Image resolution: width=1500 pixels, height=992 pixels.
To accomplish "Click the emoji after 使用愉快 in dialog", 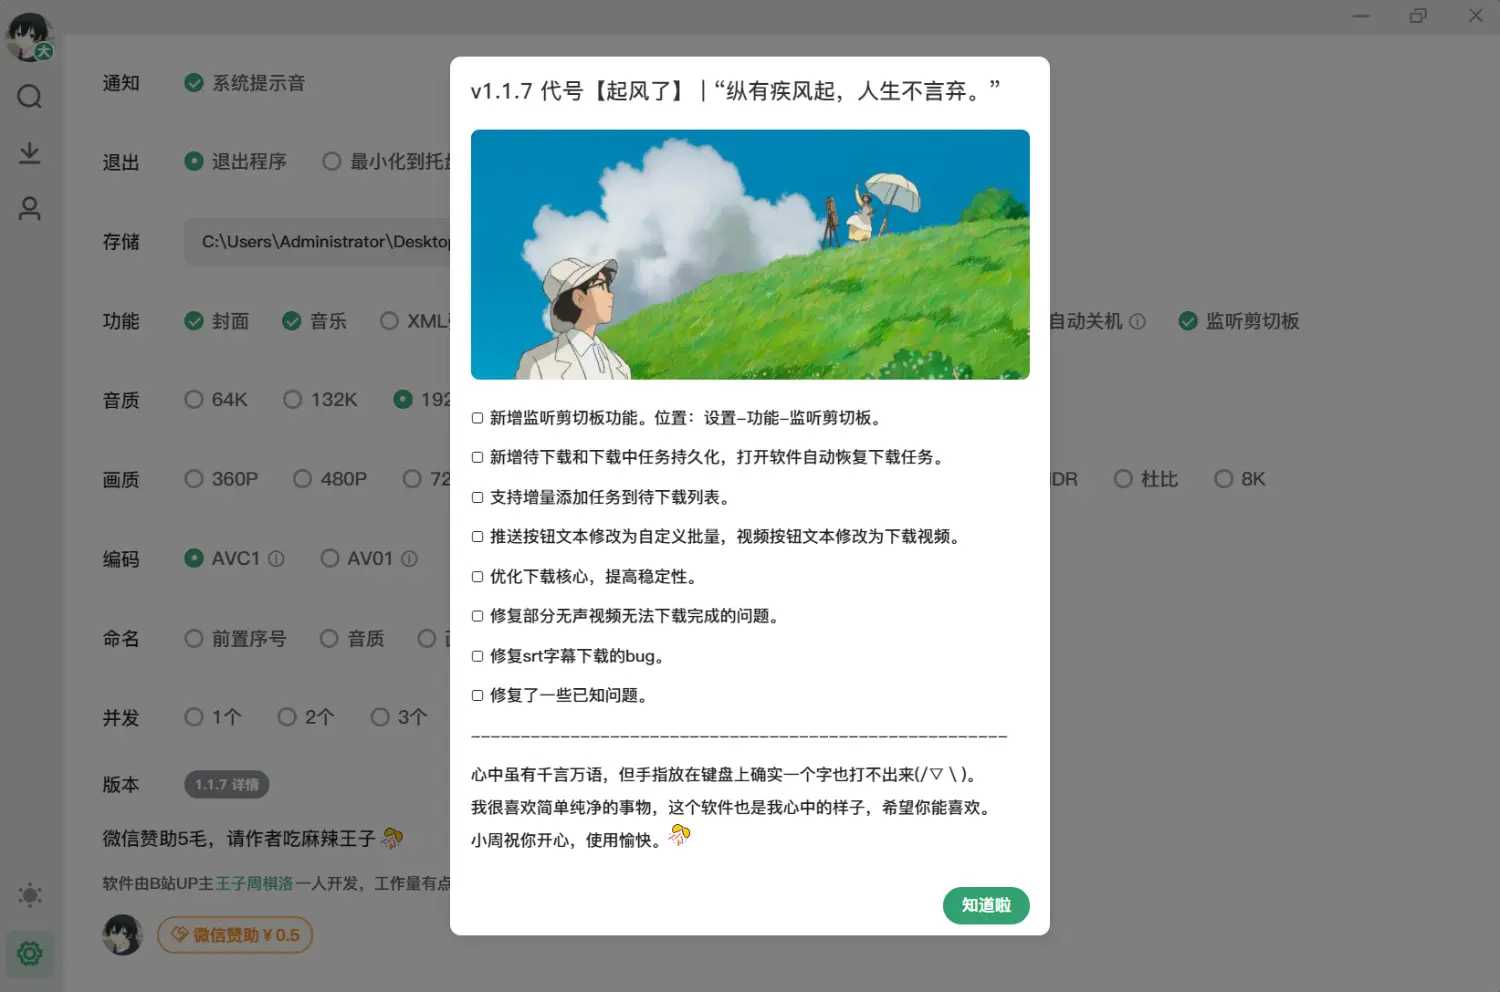I will (680, 835).
